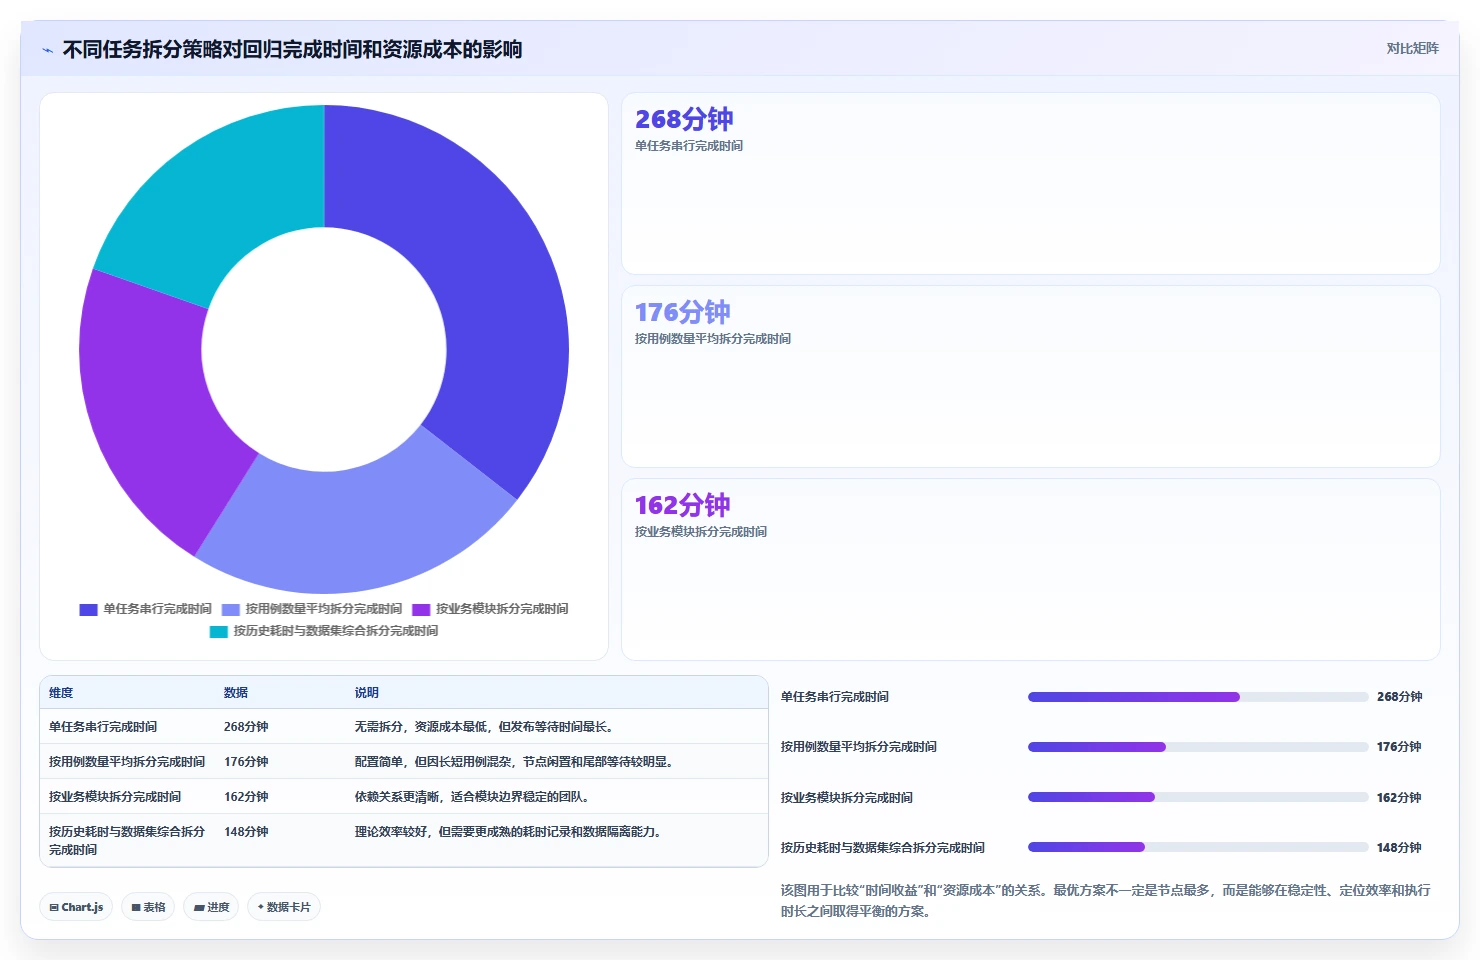
Task: Click the 176分钟 progress bar
Action: pyautogui.click(x=1198, y=747)
